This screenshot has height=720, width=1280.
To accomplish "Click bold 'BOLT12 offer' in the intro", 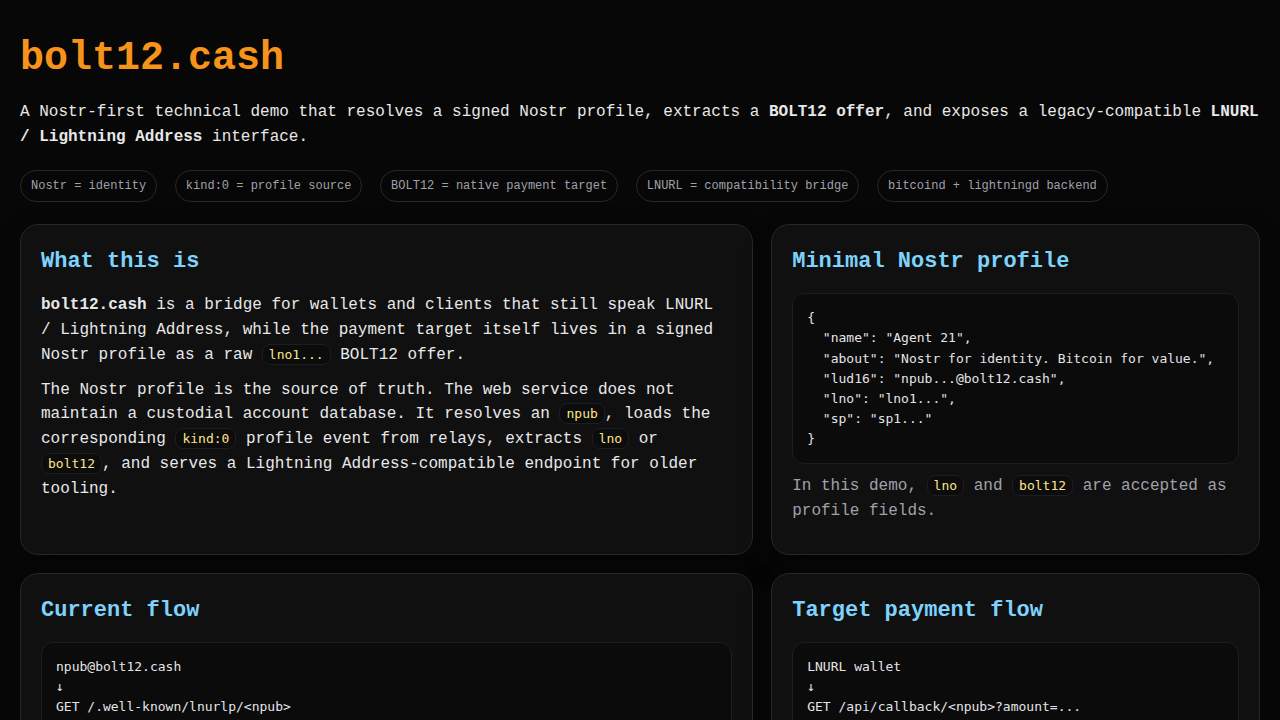I will (x=826, y=111).
